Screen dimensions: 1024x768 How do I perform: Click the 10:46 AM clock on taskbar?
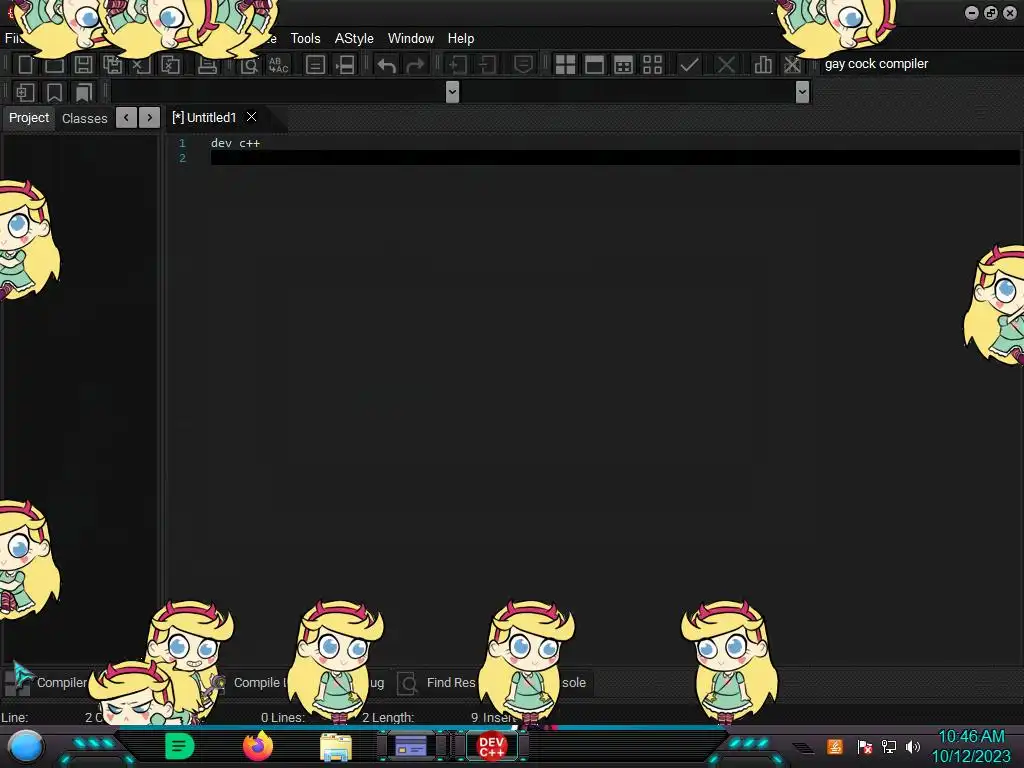971,737
